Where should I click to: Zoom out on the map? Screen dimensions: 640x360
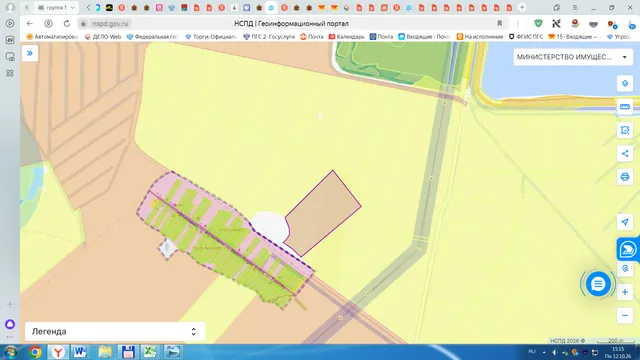[625, 316]
